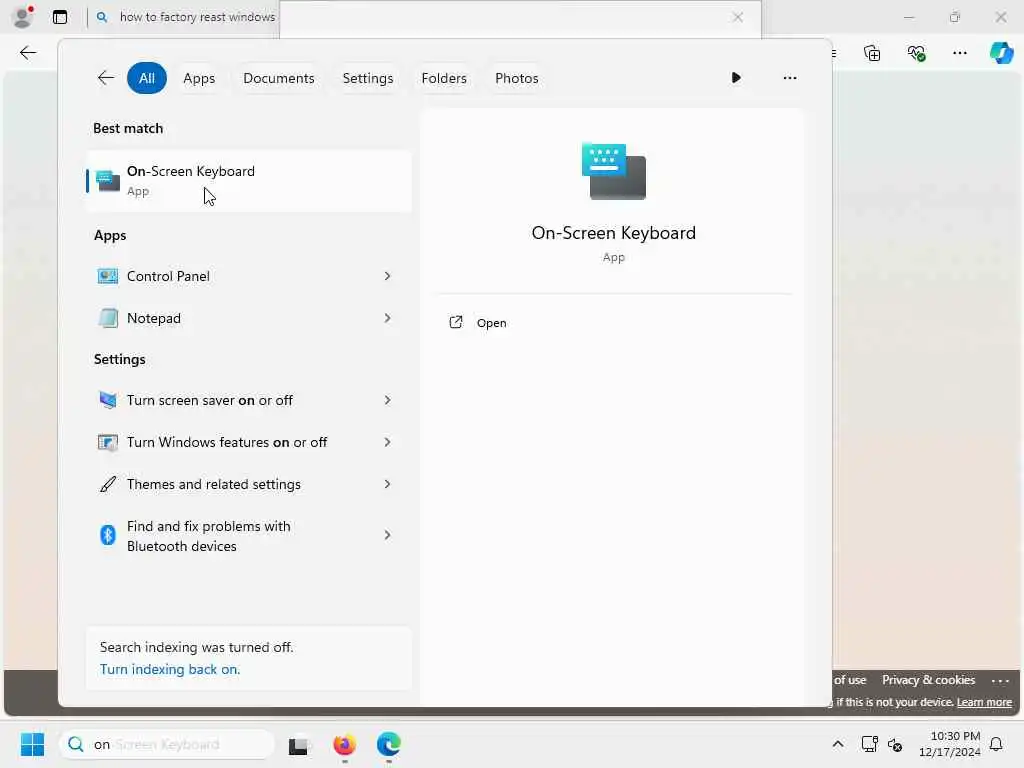Click Edge address bar search text
This screenshot has width=1024, height=768.
tap(197, 17)
